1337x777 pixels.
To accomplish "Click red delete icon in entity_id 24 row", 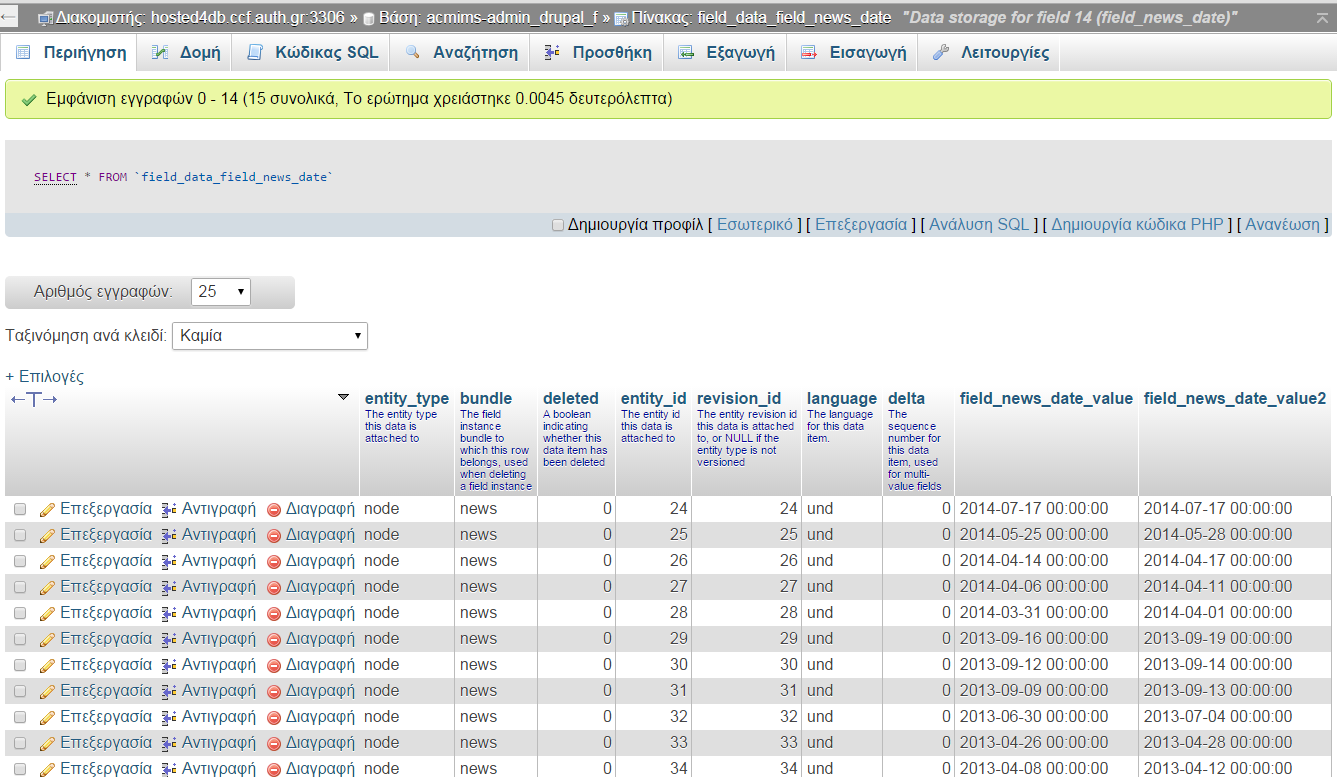I will tap(274, 509).
